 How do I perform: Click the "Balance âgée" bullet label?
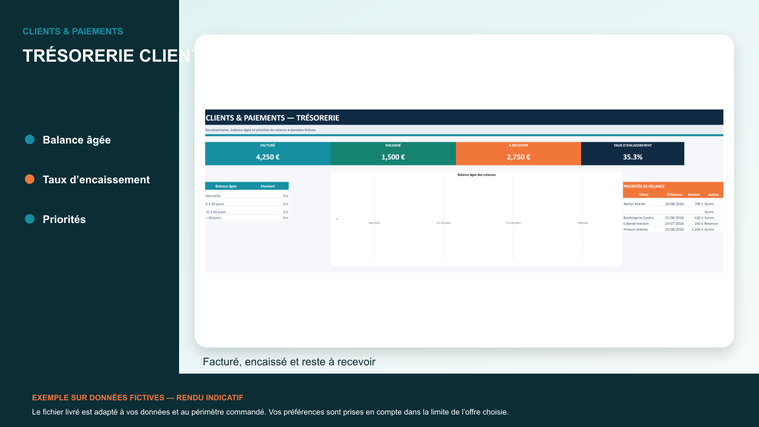point(76,140)
